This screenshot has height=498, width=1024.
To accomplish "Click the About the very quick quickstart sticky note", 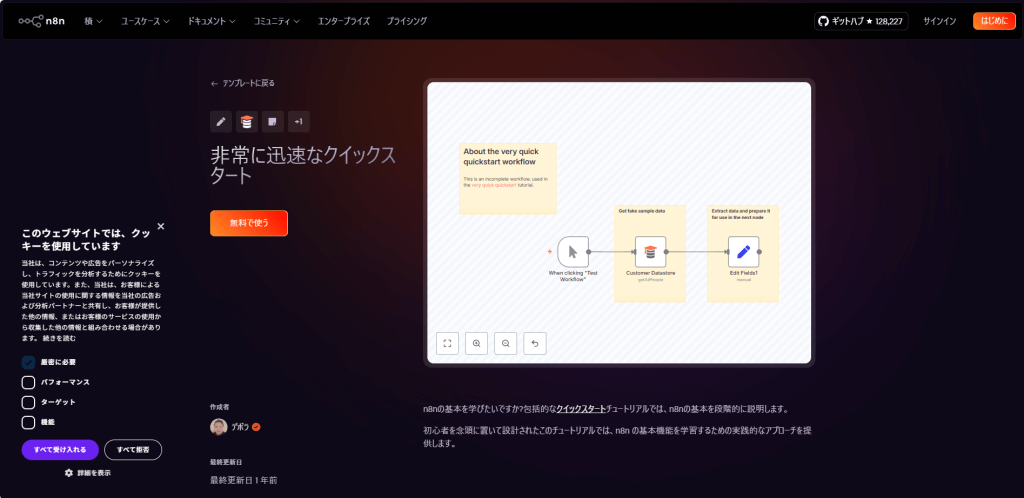I will (507, 178).
